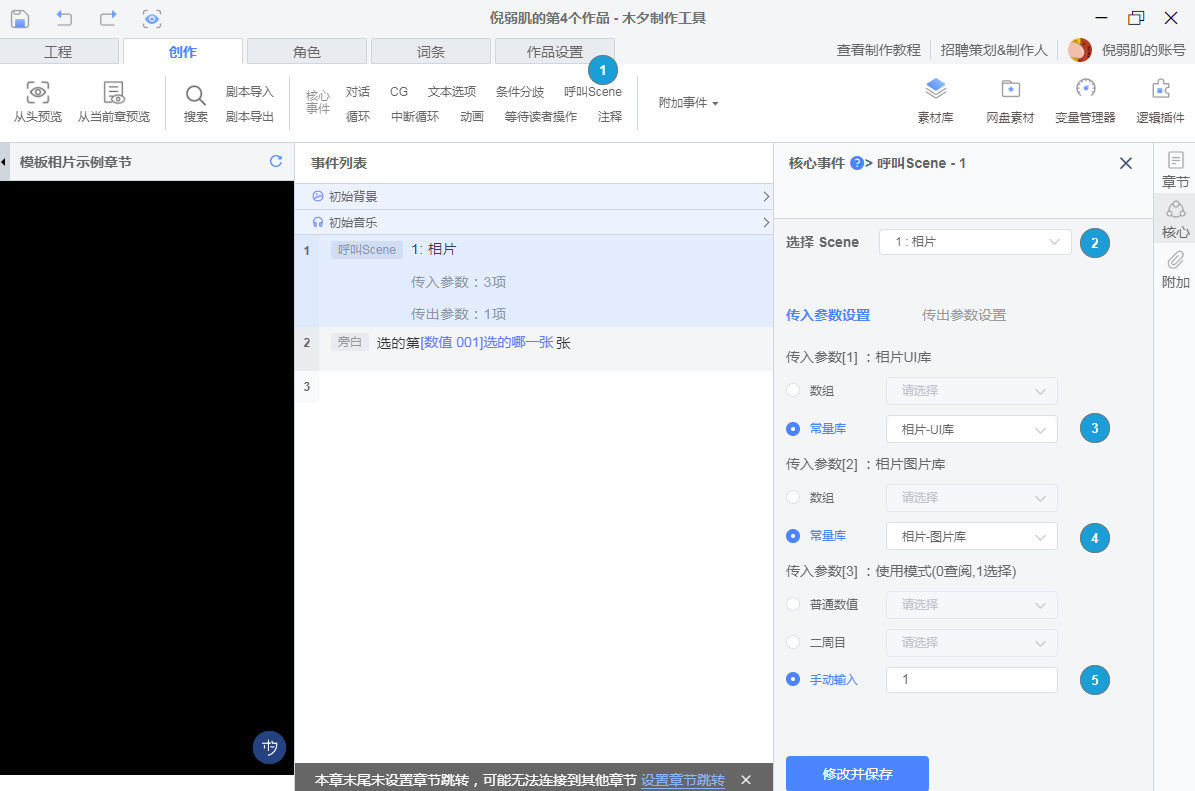Open the 设置章节跳转 link
Image resolution: width=1195 pixels, height=791 pixels.
(x=683, y=780)
